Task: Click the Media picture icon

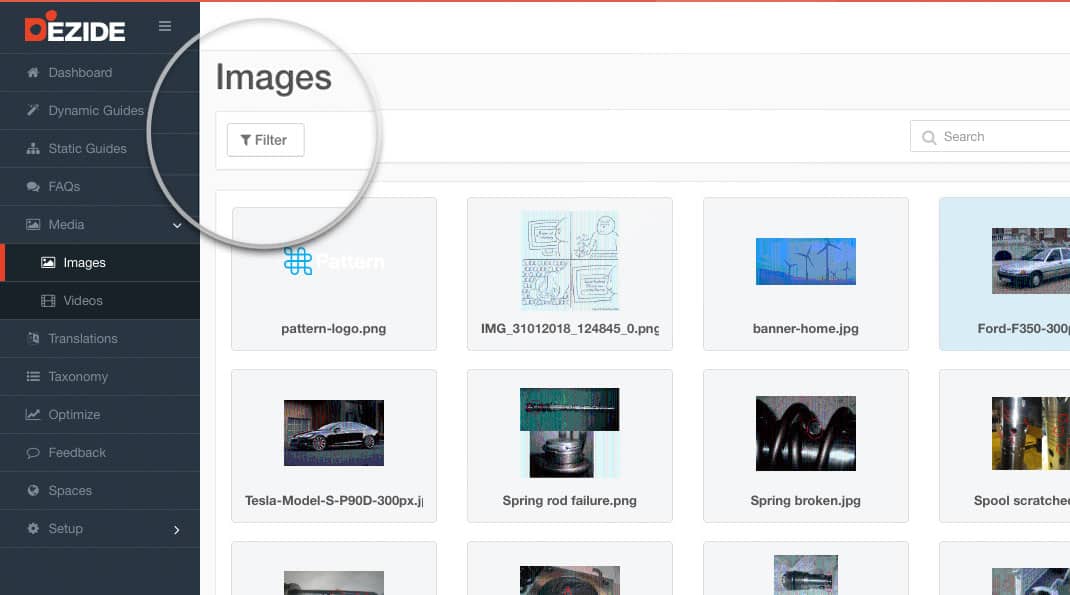Action: [33, 224]
